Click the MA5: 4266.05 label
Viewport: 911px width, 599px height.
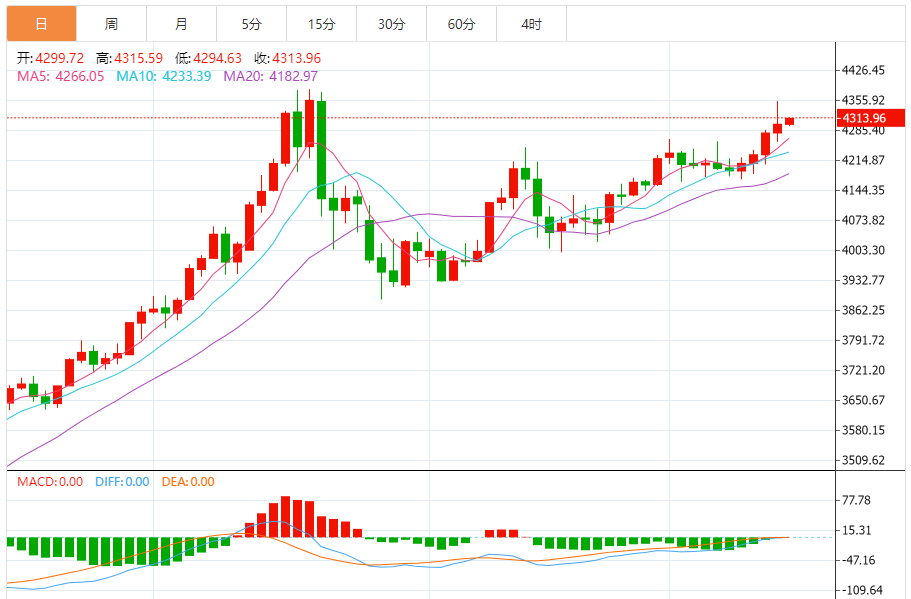click(x=60, y=76)
